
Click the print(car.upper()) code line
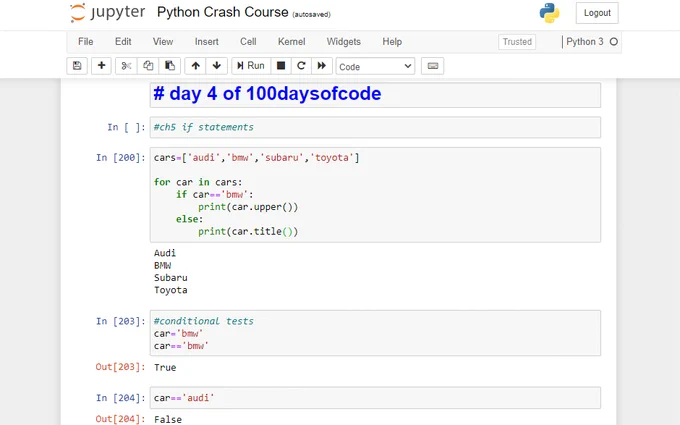click(x=248, y=207)
